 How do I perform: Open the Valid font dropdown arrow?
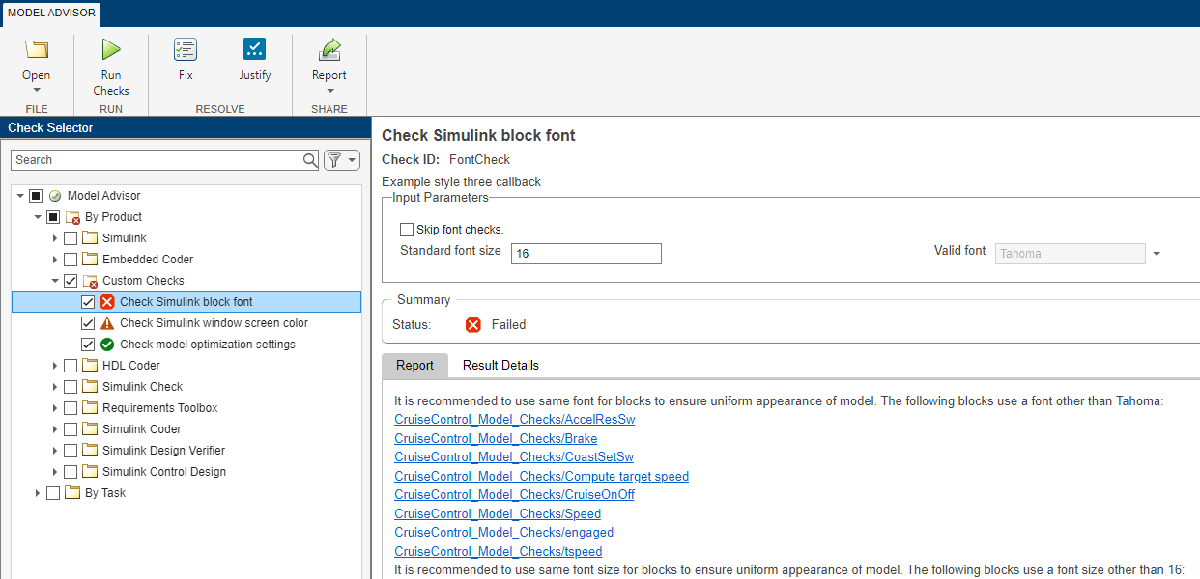tap(1156, 254)
